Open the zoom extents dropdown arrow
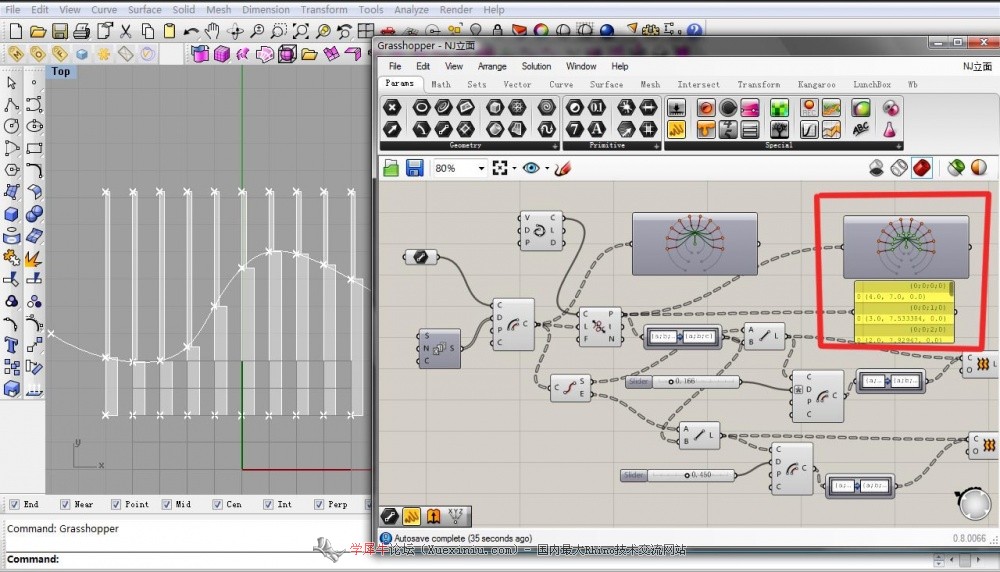The height and width of the screenshot is (572, 1000). pos(514,169)
